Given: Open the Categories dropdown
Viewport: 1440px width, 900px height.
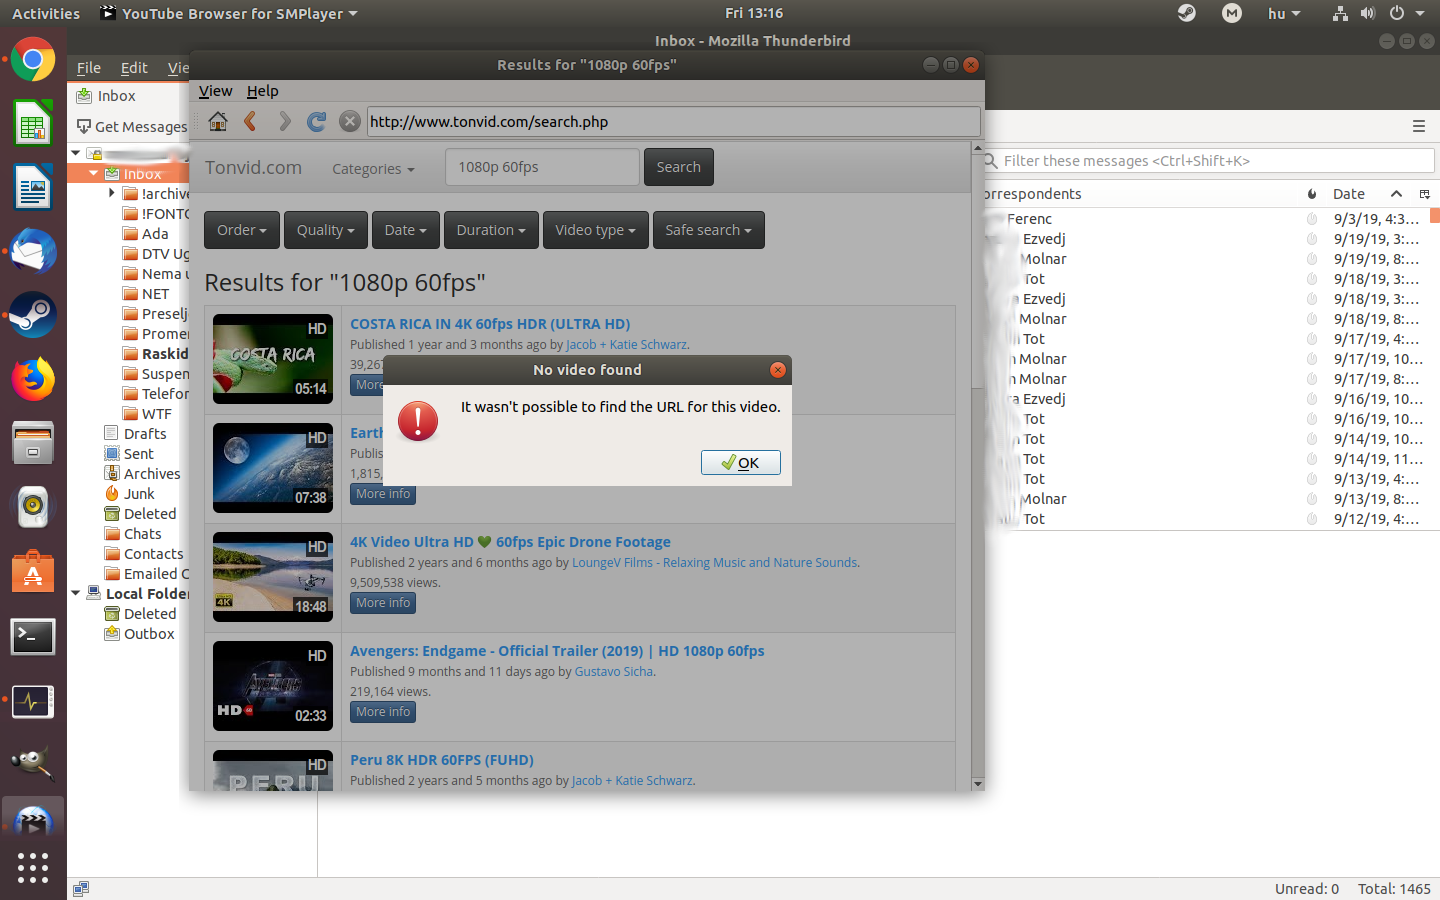Looking at the screenshot, I should coord(373,169).
